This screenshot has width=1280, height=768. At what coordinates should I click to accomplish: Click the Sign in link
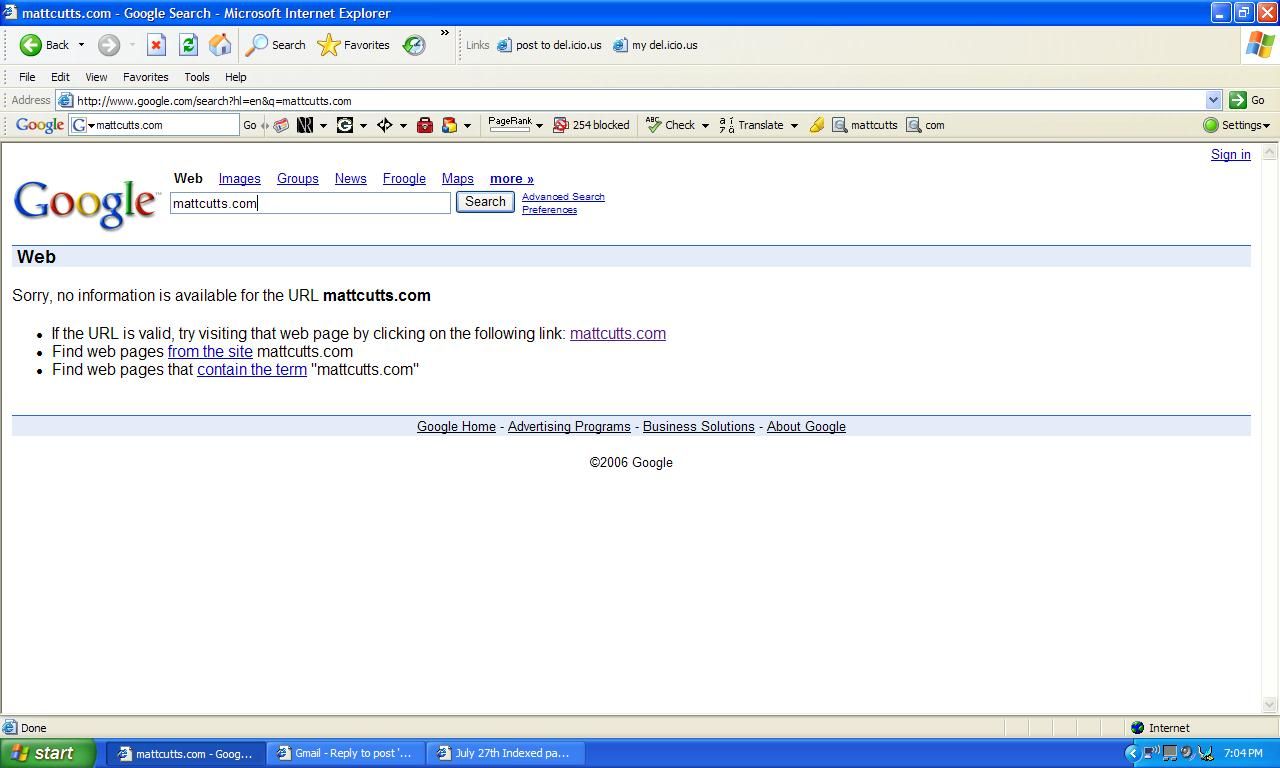tap(1231, 155)
